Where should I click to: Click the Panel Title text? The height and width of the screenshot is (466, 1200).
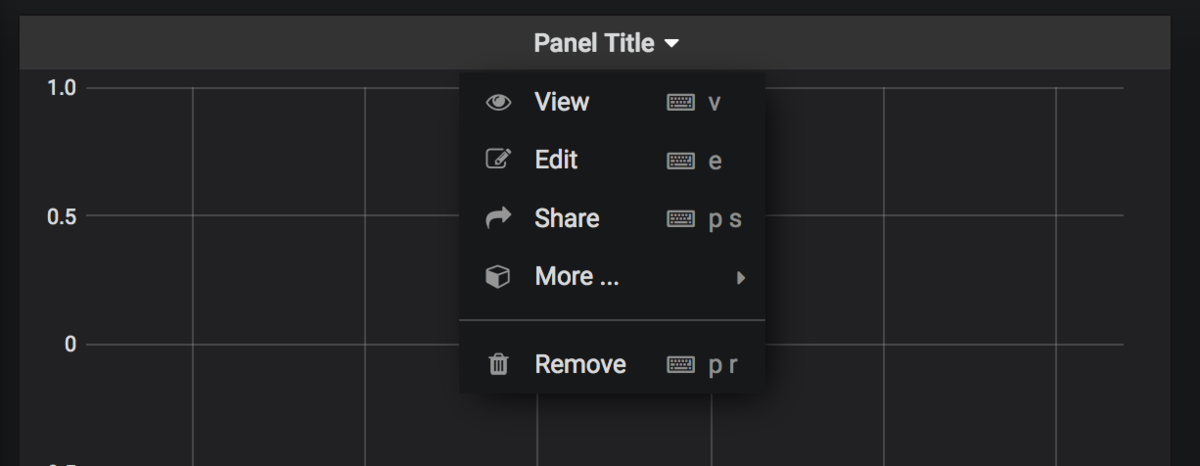(x=593, y=44)
